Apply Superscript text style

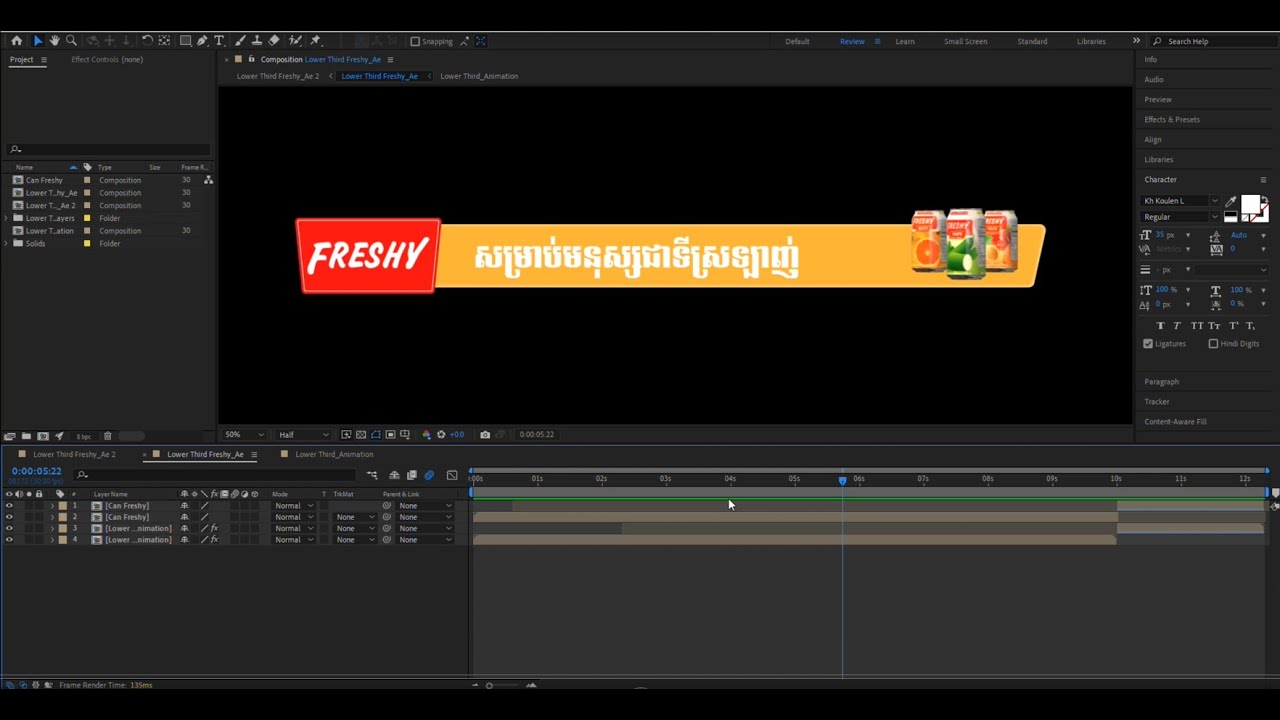(1233, 326)
